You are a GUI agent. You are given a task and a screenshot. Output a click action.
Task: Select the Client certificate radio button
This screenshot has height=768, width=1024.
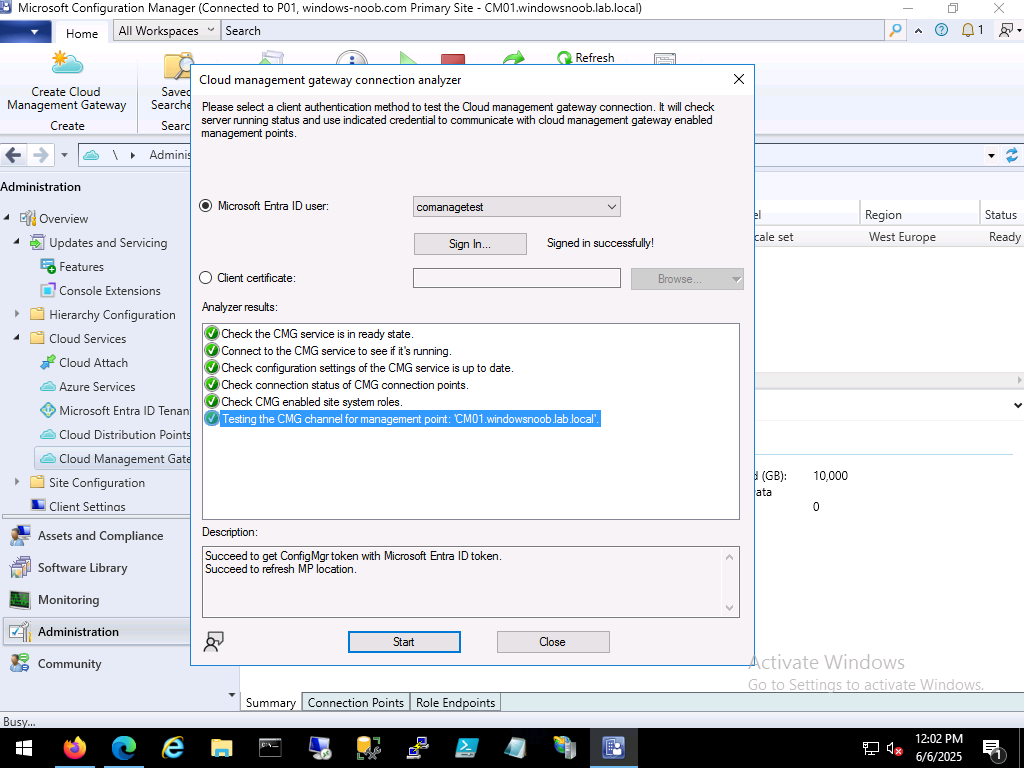click(x=206, y=278)
